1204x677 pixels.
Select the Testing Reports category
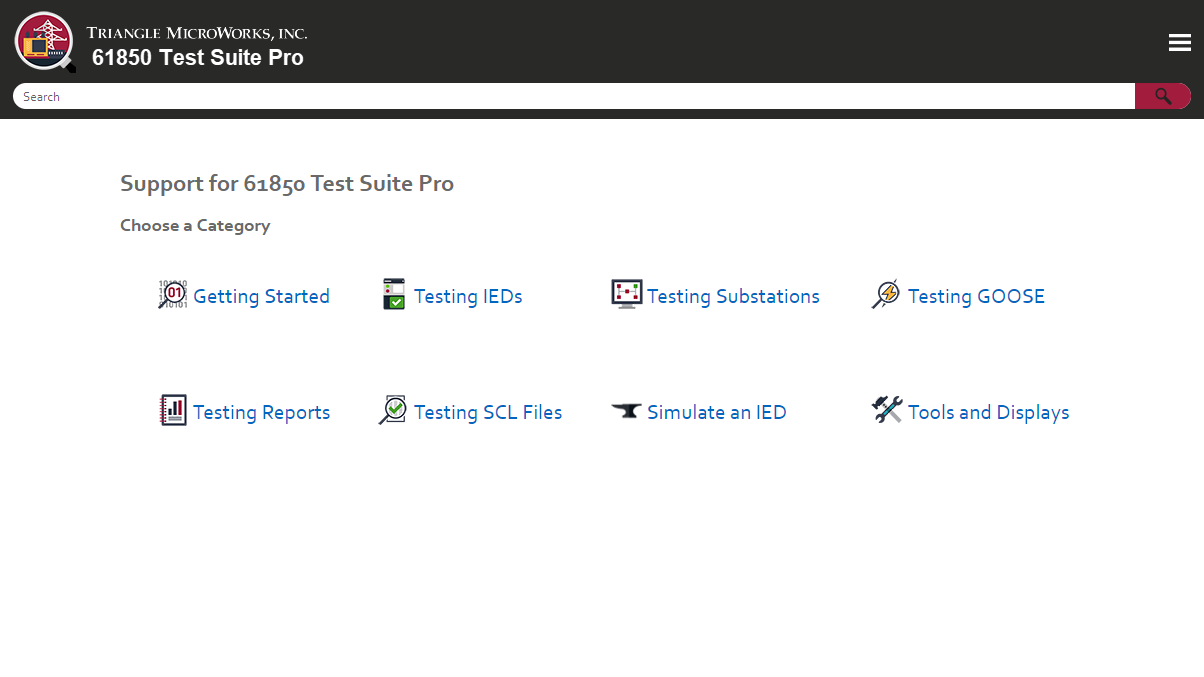pyautogui.click(x=261, y=413)
